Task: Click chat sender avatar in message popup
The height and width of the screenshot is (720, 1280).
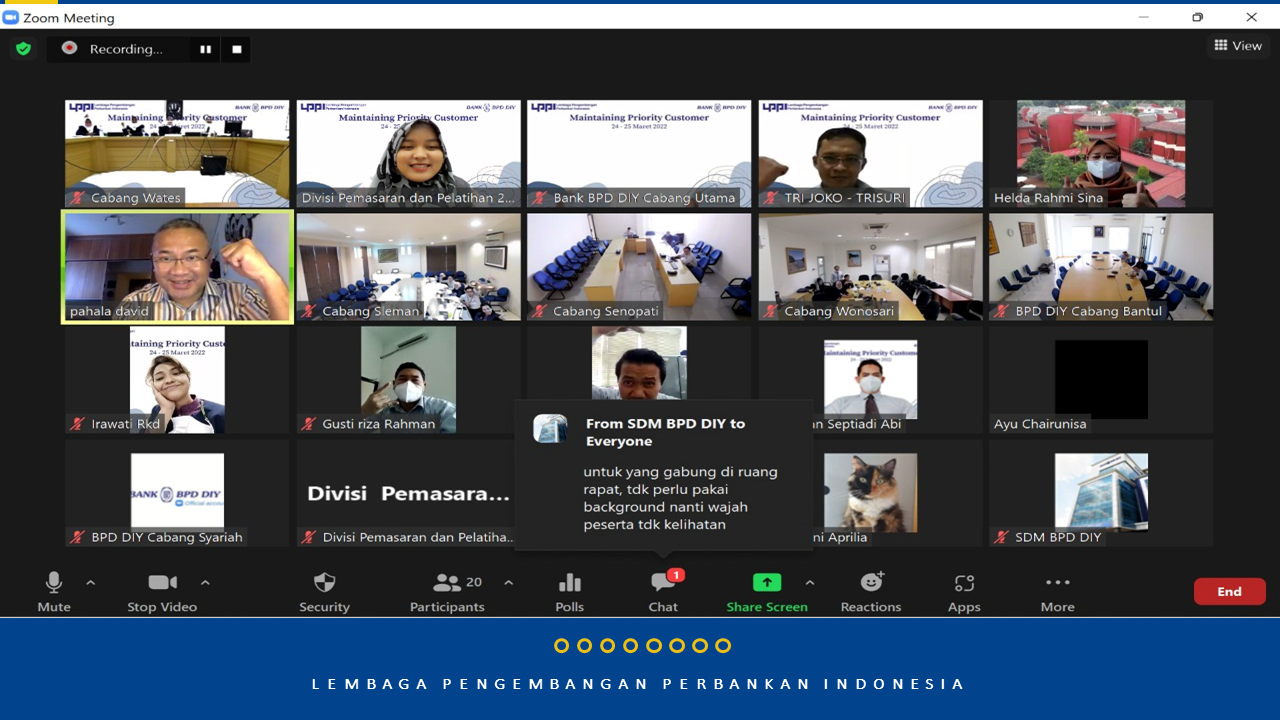Action: [550, 428]
